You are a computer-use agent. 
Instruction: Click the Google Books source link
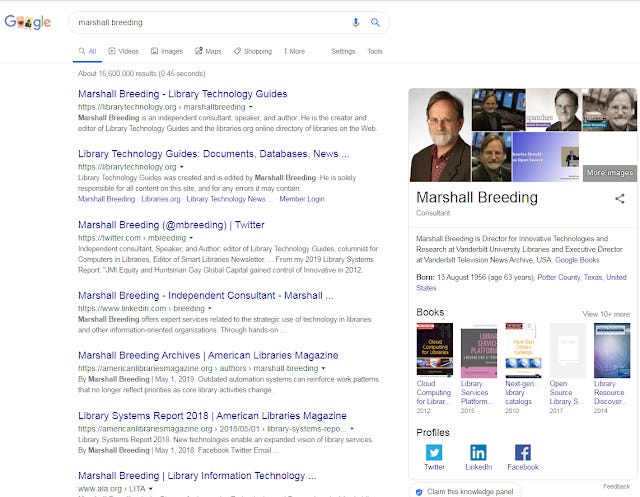tap(577, 260)
